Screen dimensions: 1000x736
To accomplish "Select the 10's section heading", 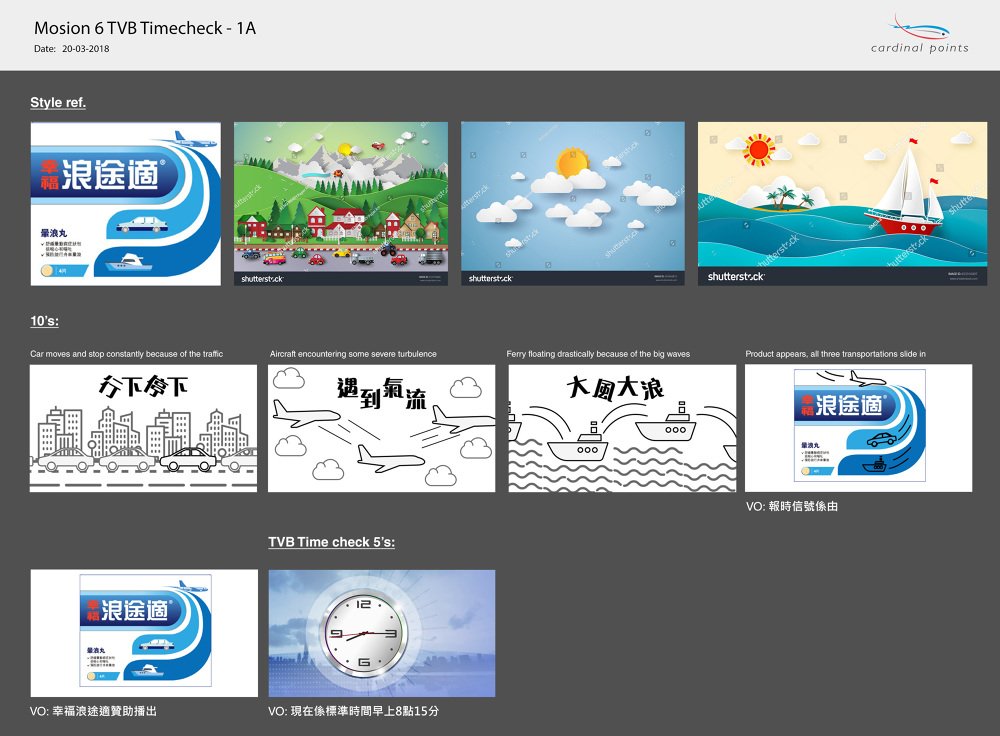I will pyautogui.click(x=45, y=321).
